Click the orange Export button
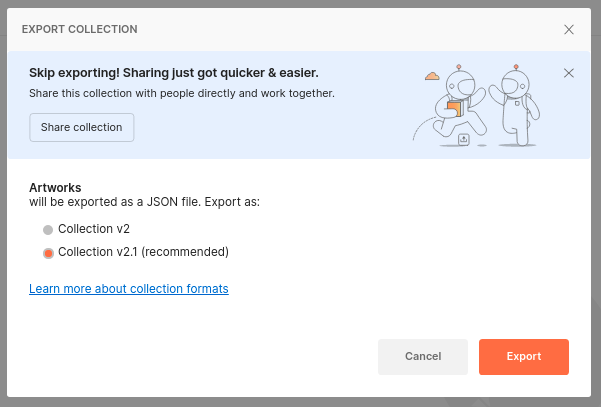Viewport: 601px width, 407px height. [x=524, y=356]
